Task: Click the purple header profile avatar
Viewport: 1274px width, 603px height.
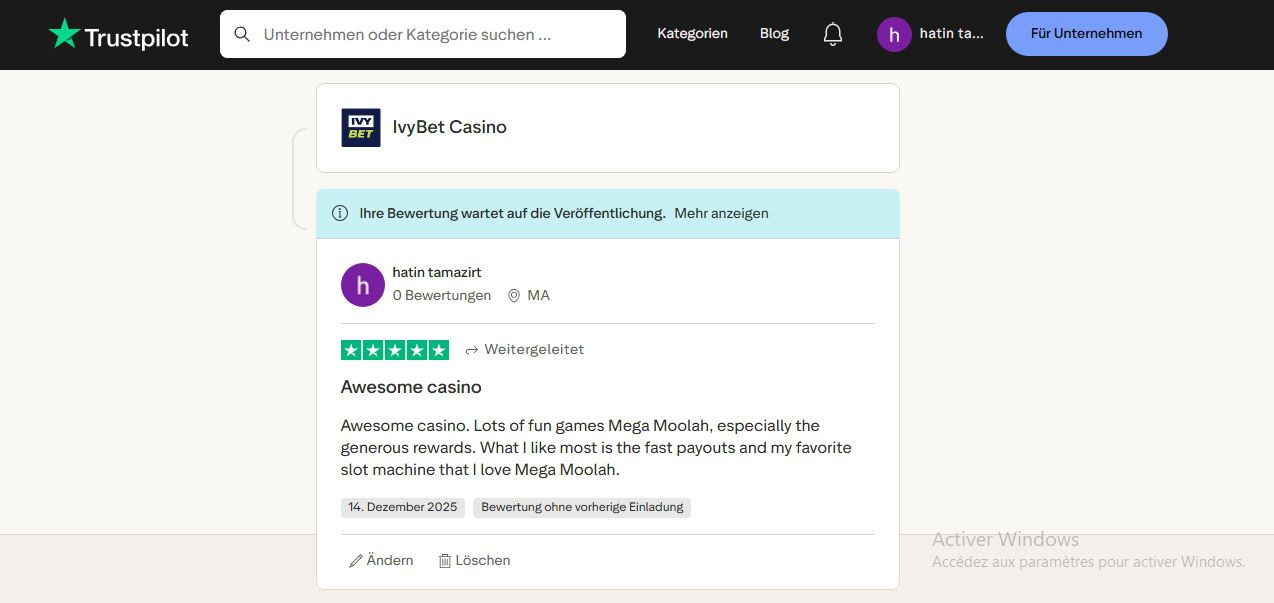Action: click(894, 34)
